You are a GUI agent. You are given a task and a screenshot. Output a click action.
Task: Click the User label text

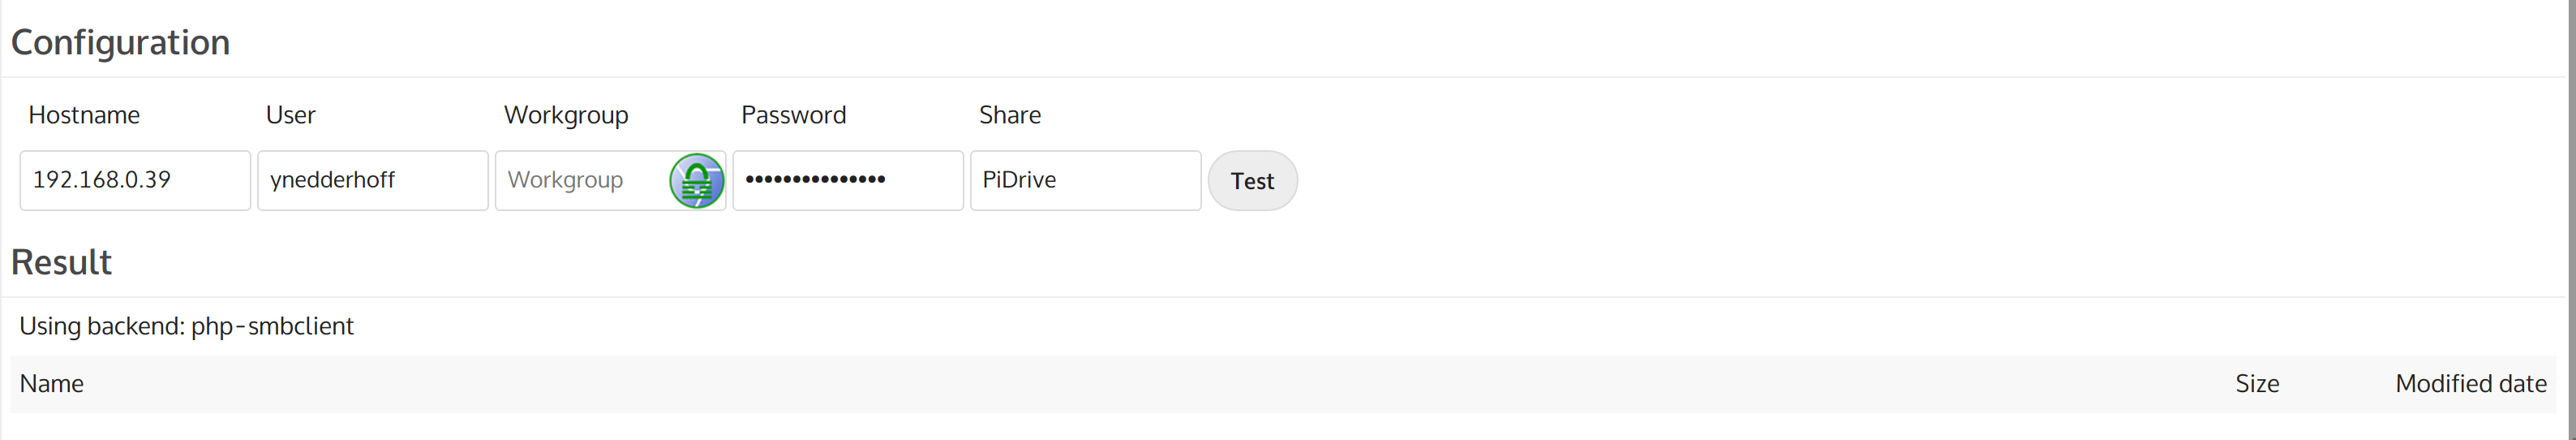tap(290, 115)
